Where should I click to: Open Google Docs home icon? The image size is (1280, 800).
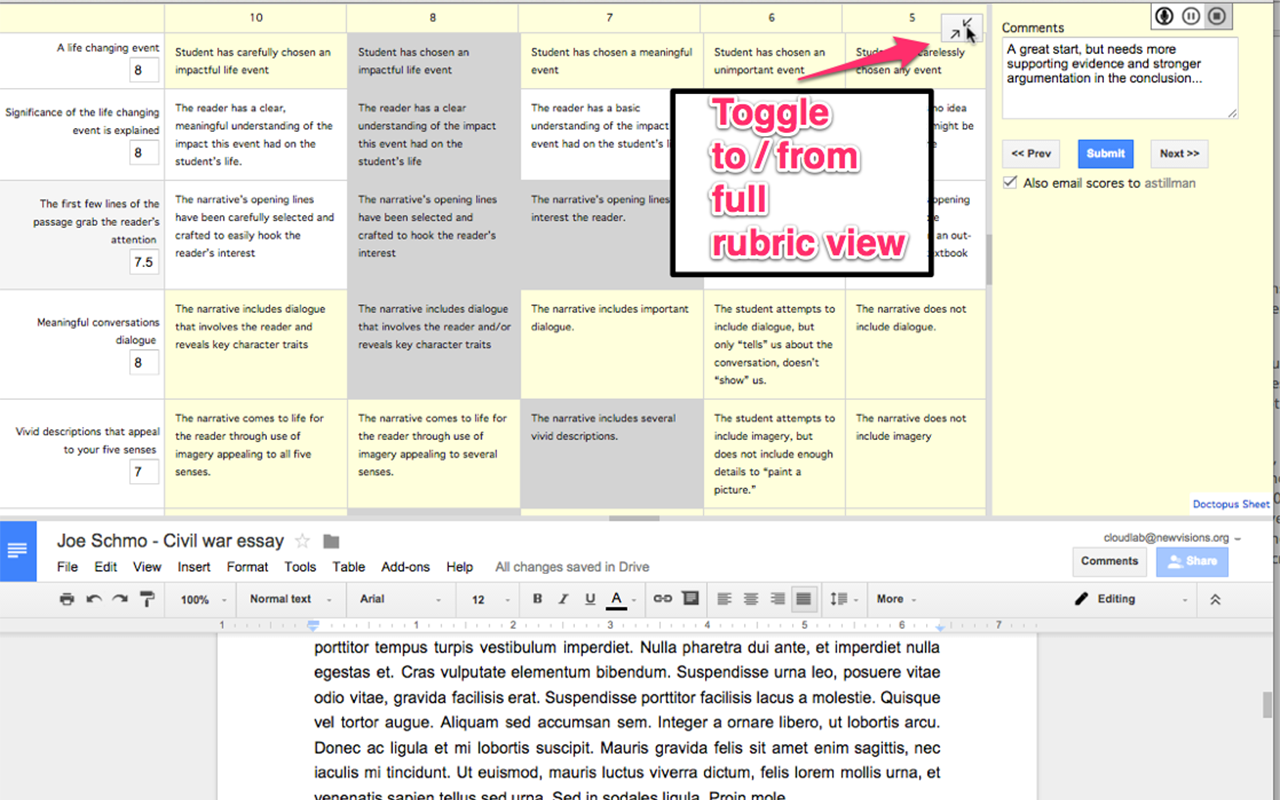tap(18, 551)
